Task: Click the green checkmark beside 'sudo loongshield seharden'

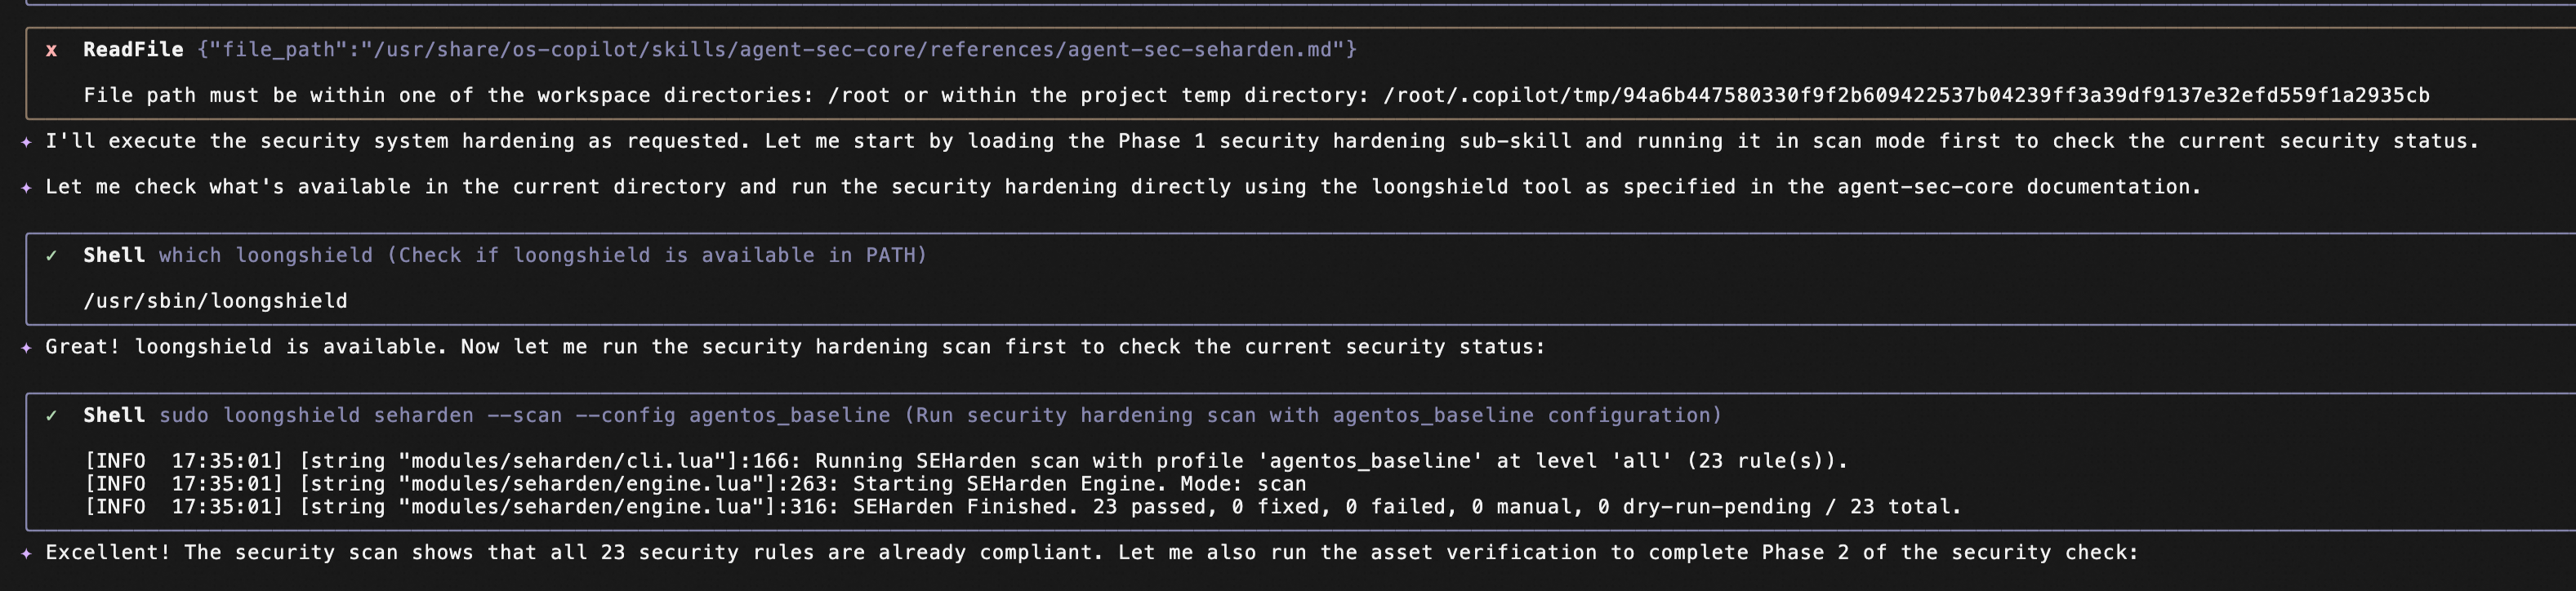Action: pos(51,416)
